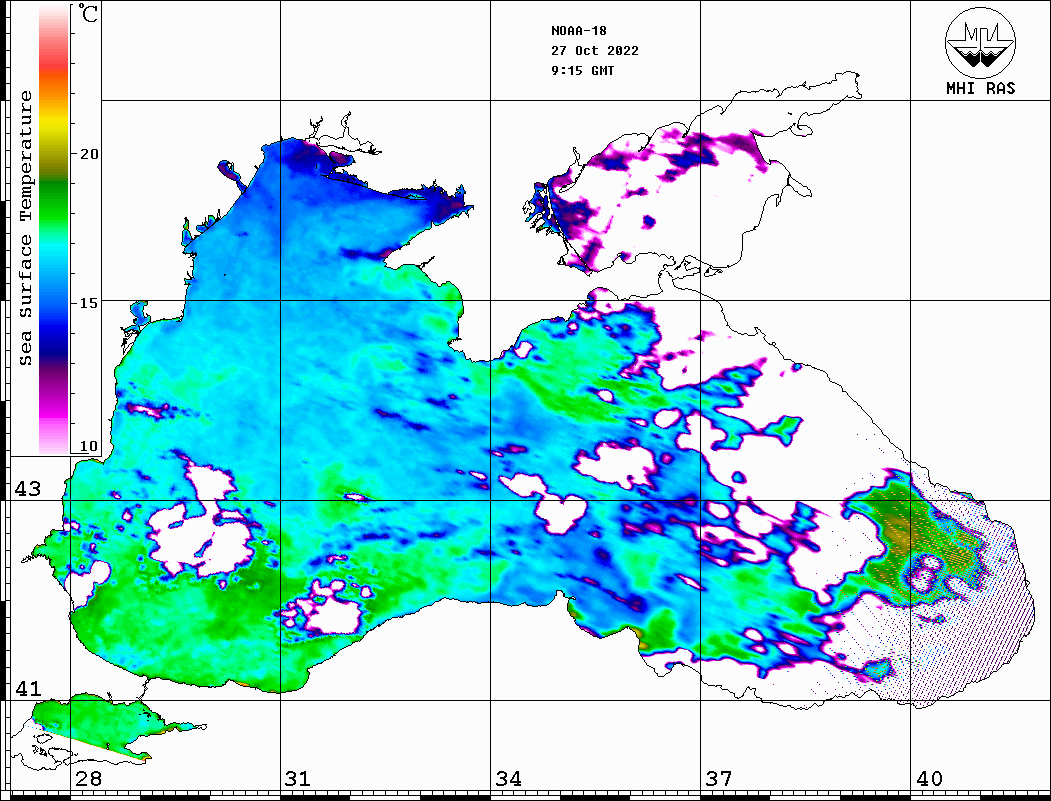This screenshot has width=1051, height=801.
Task: Click the MHI RAS logo emblem
Action: tap(980, 42)
